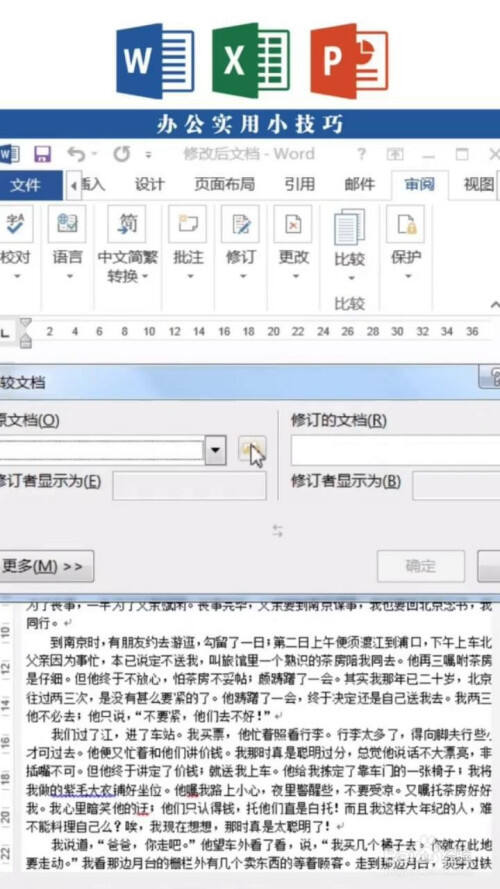Switch to the 设计 tab

click(x=150, y=184)
